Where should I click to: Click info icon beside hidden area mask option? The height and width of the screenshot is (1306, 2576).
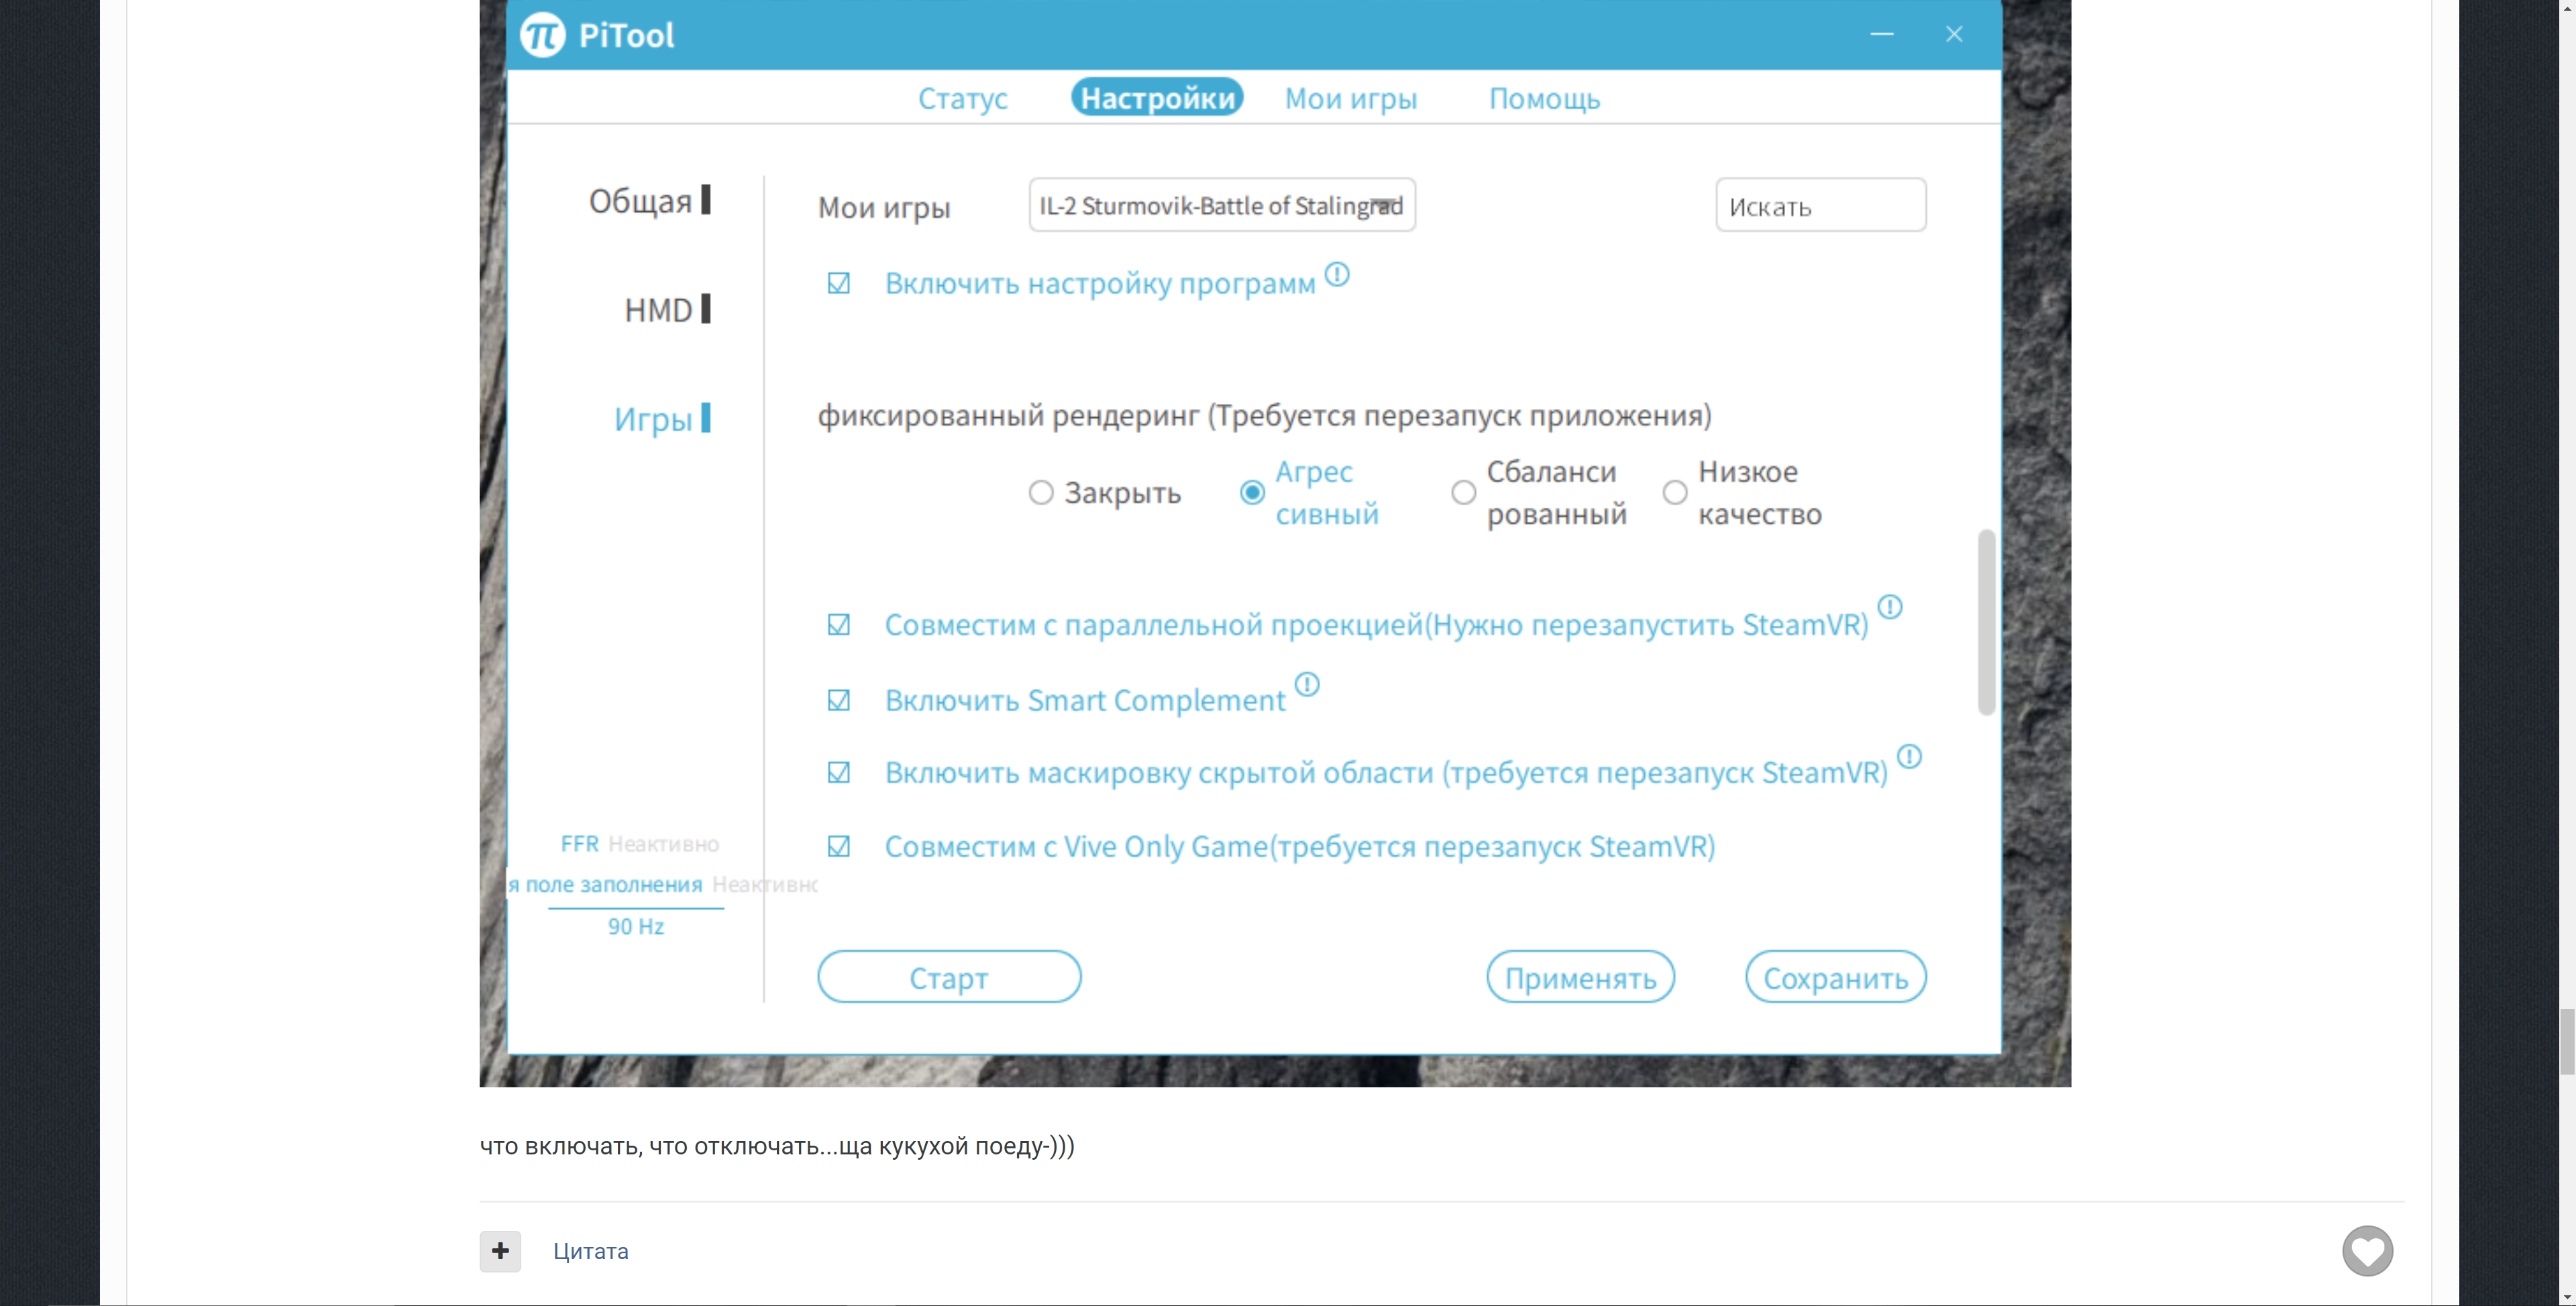(1909, 756)
